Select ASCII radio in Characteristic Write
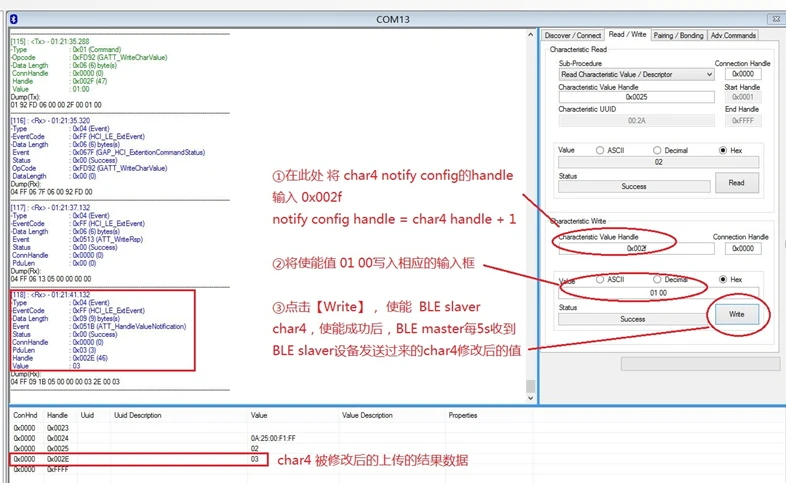This screenshot has height=483, width=786. (x=600, y=280)
